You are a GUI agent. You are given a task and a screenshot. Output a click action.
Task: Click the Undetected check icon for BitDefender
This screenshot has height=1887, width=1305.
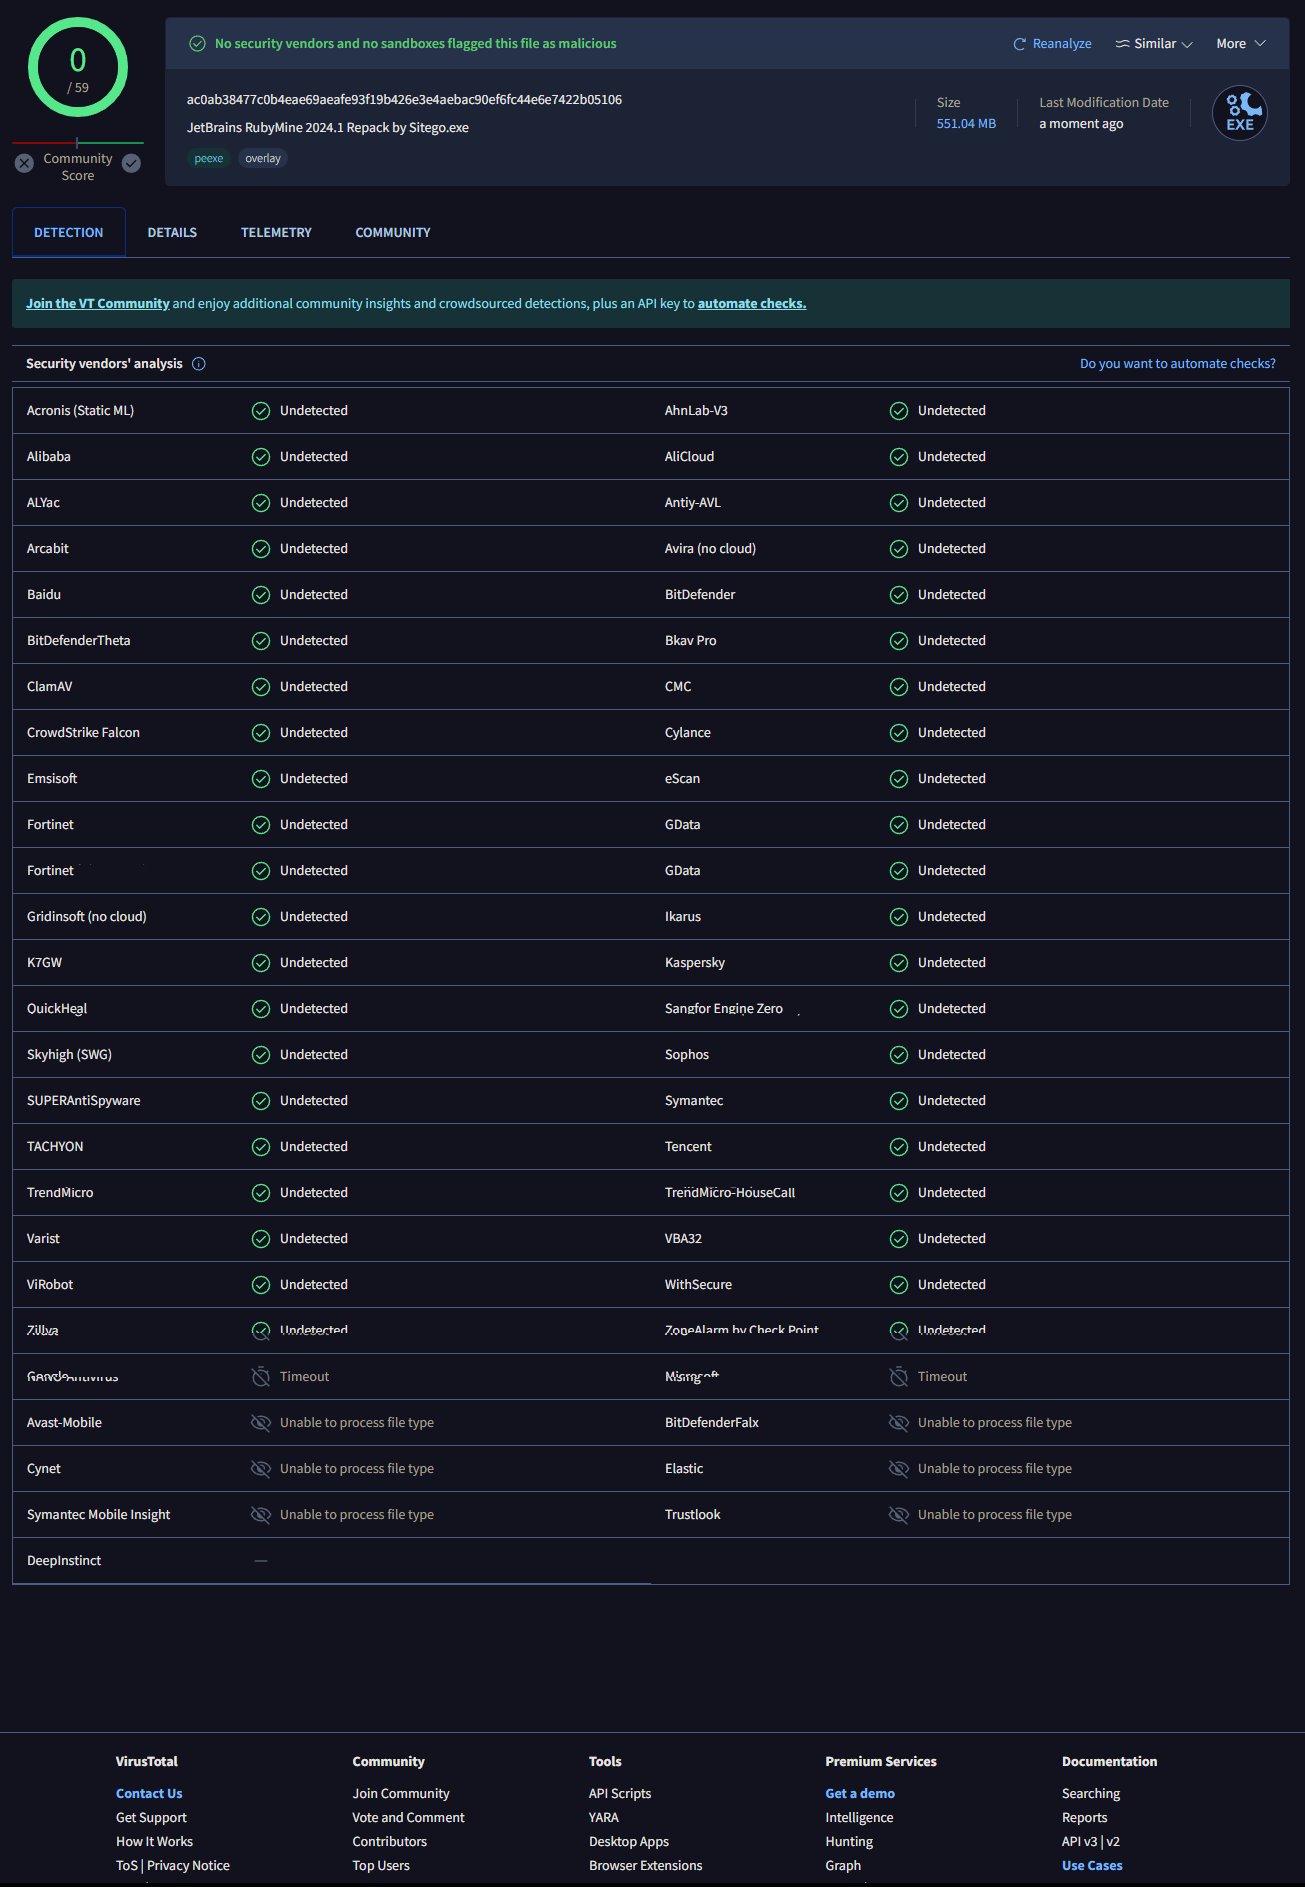coord(899,595)
